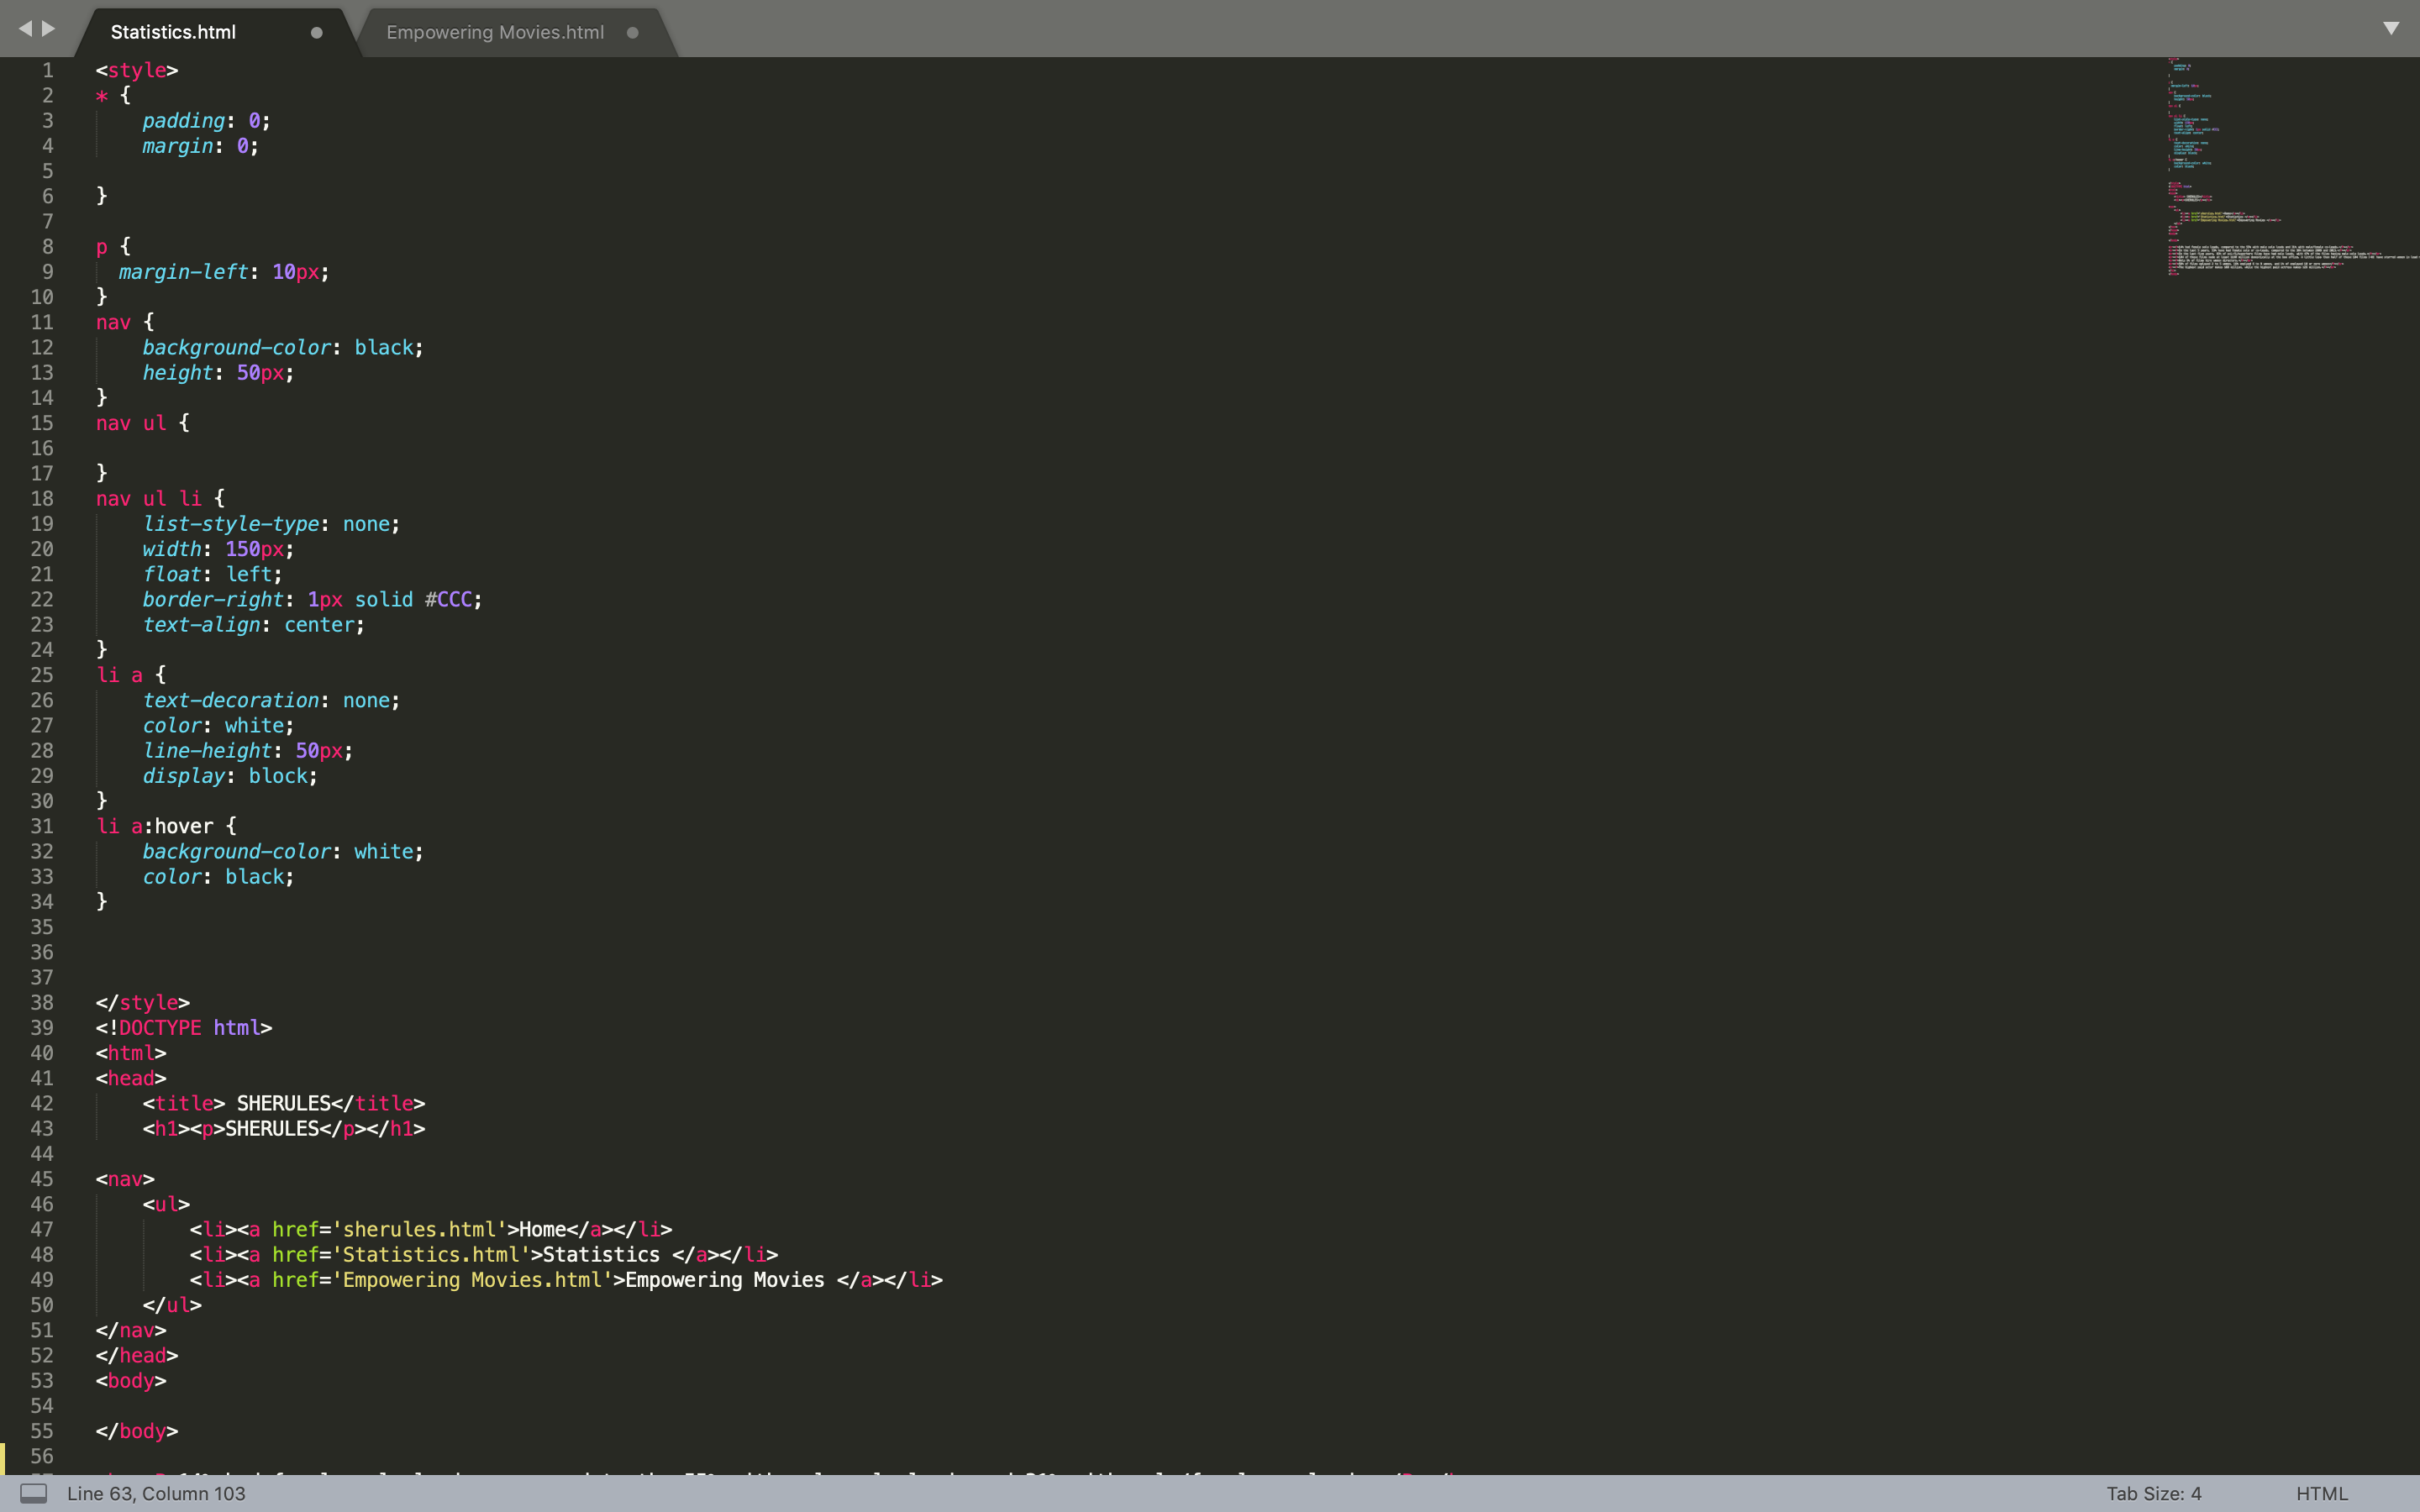Click the 'sherules.html' href value
Viewport: 2420px width, 1512px height.
(x=420, y=1229)
